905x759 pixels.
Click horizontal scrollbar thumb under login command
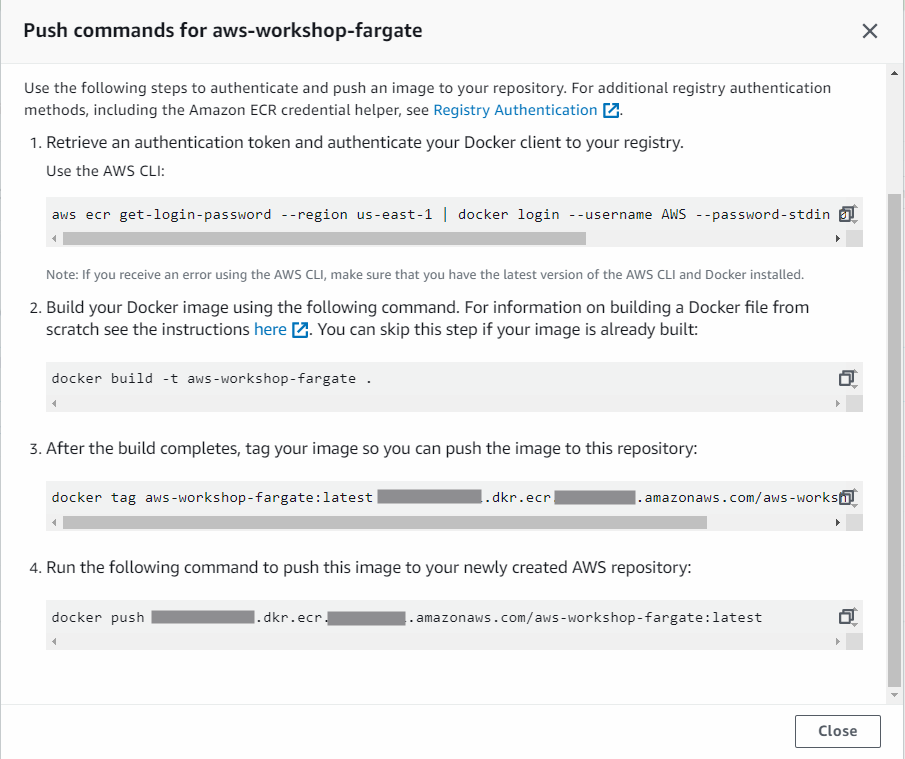click(324, 238)
